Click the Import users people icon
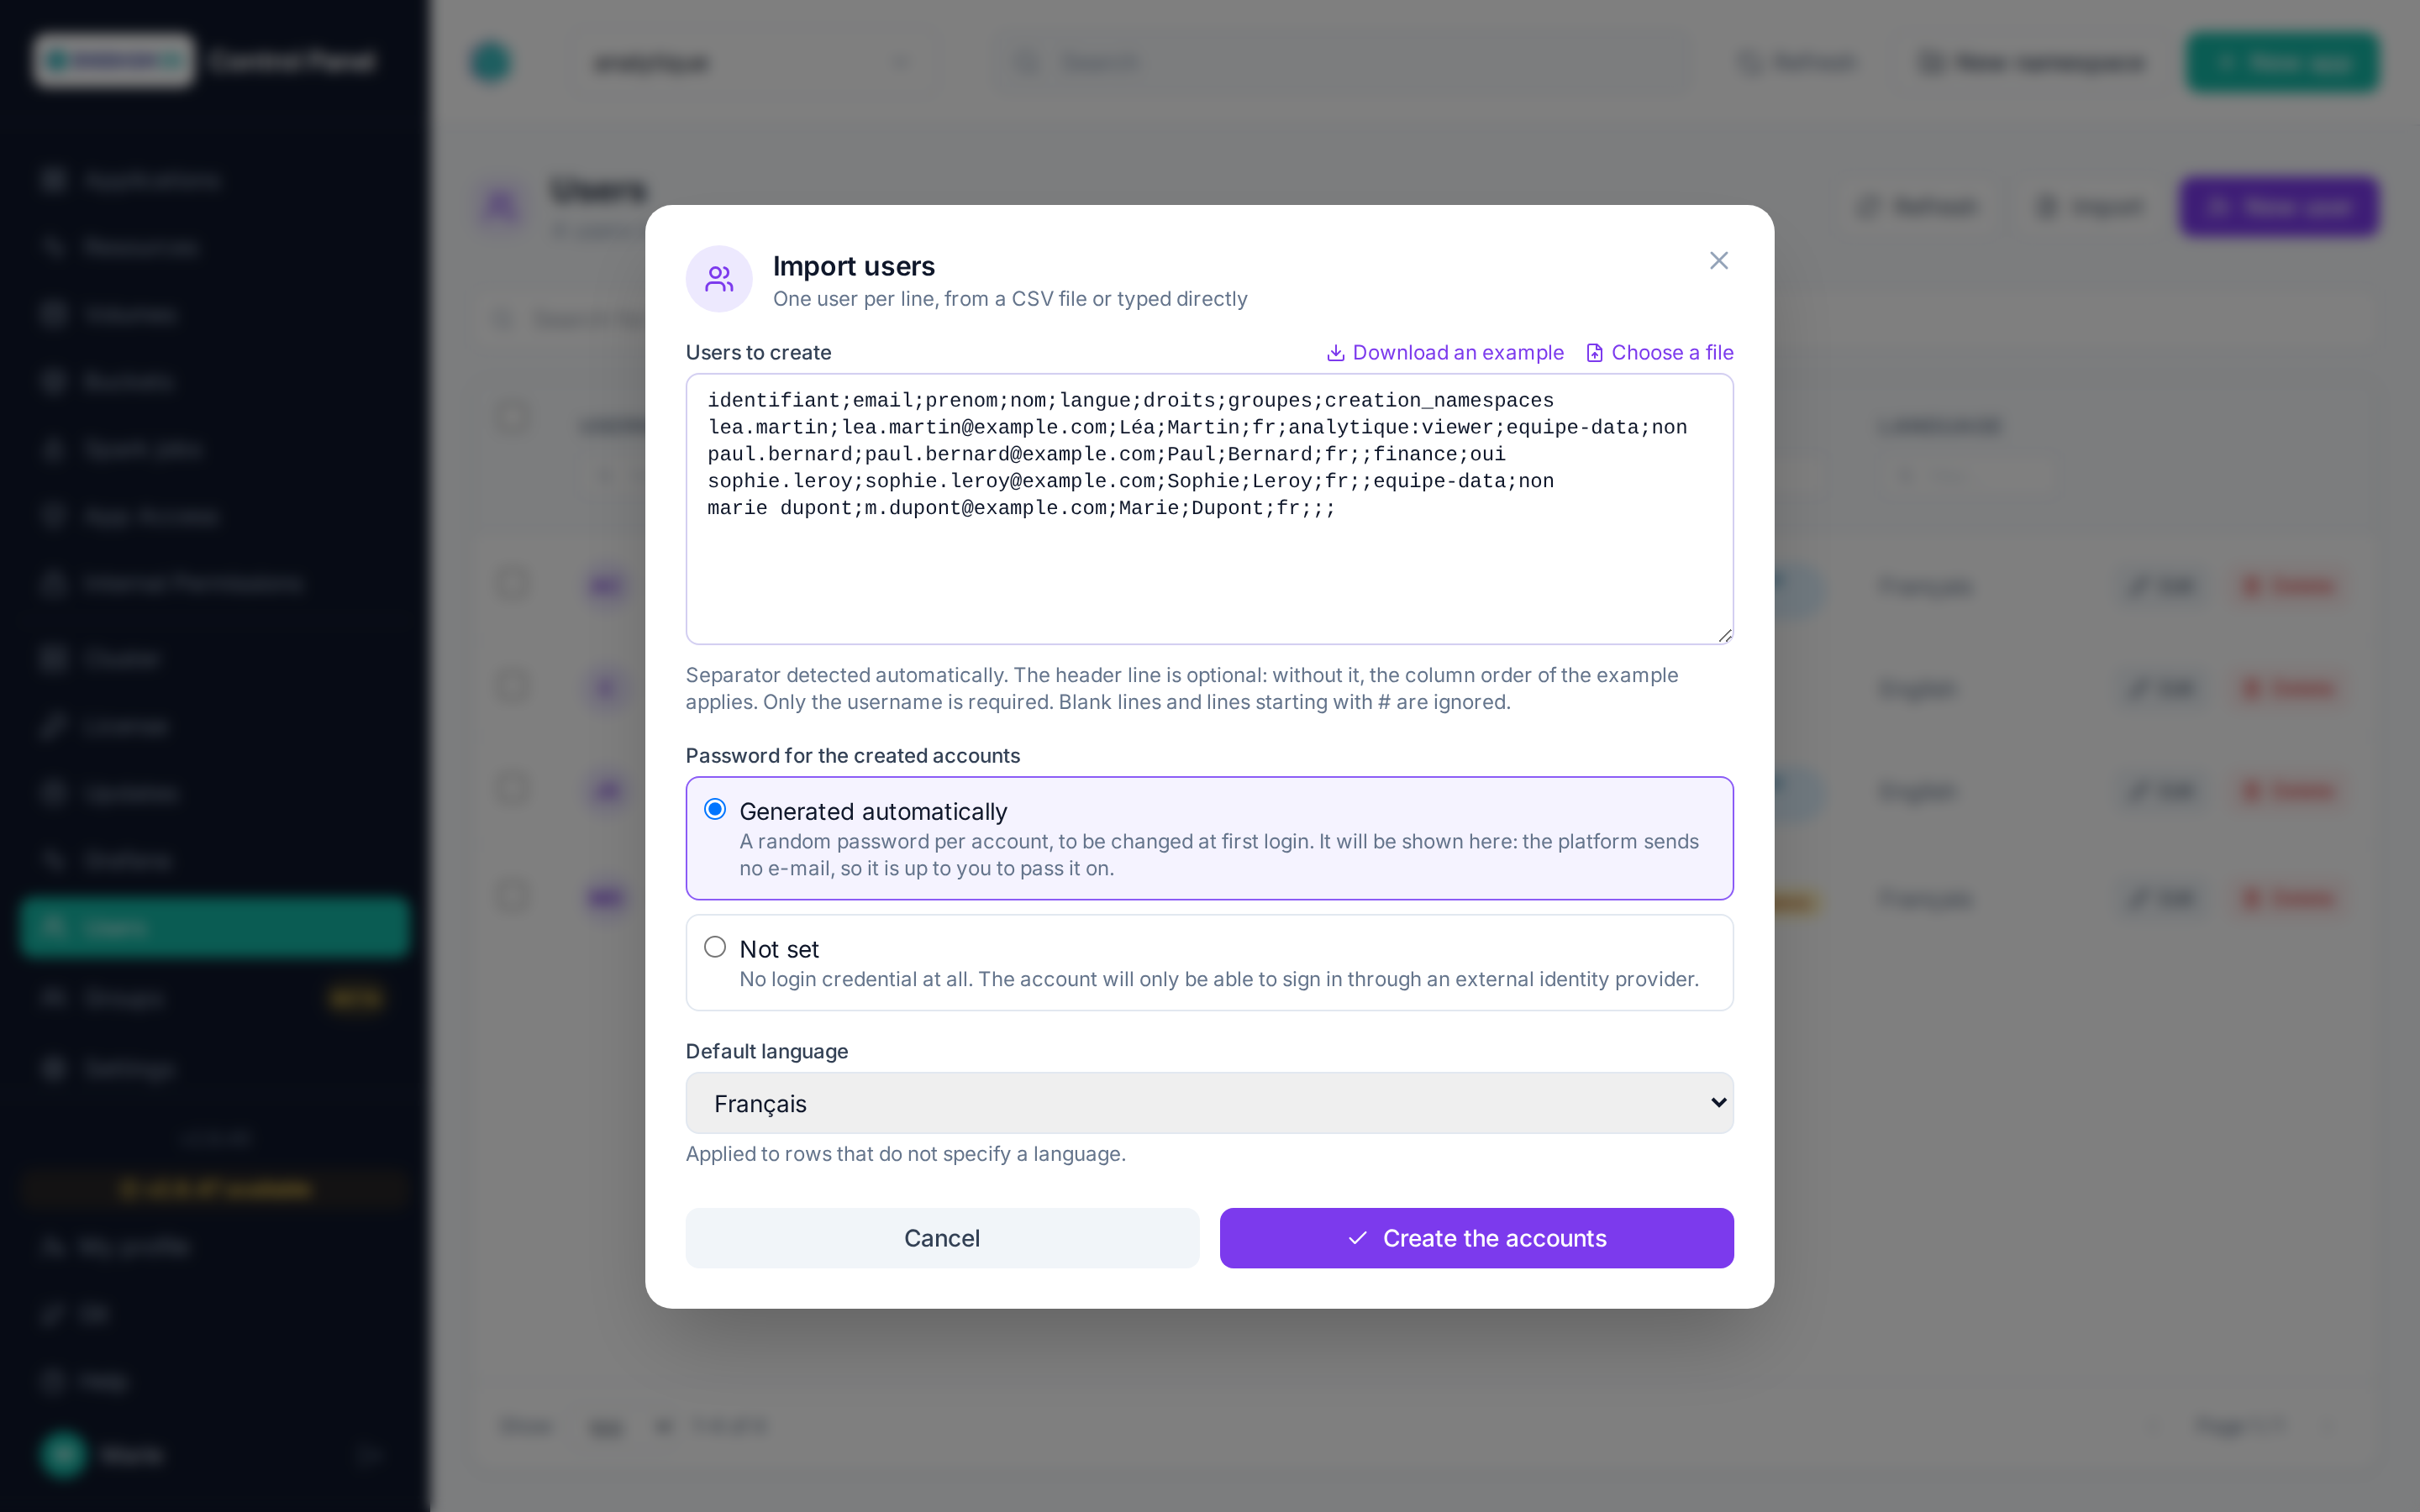Image resolution: width=2420 pixels, height=1512 pixels. click(719, 279)
